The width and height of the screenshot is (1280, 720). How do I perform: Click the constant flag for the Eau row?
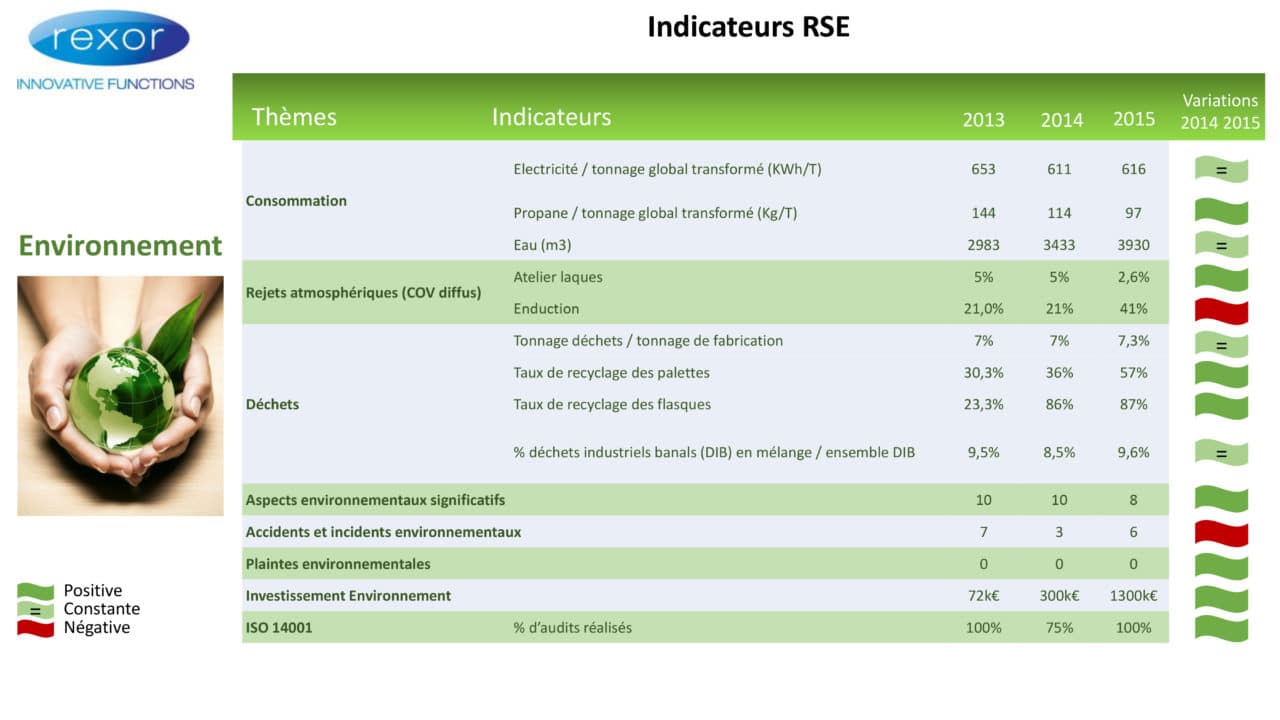click(1221, 245)
